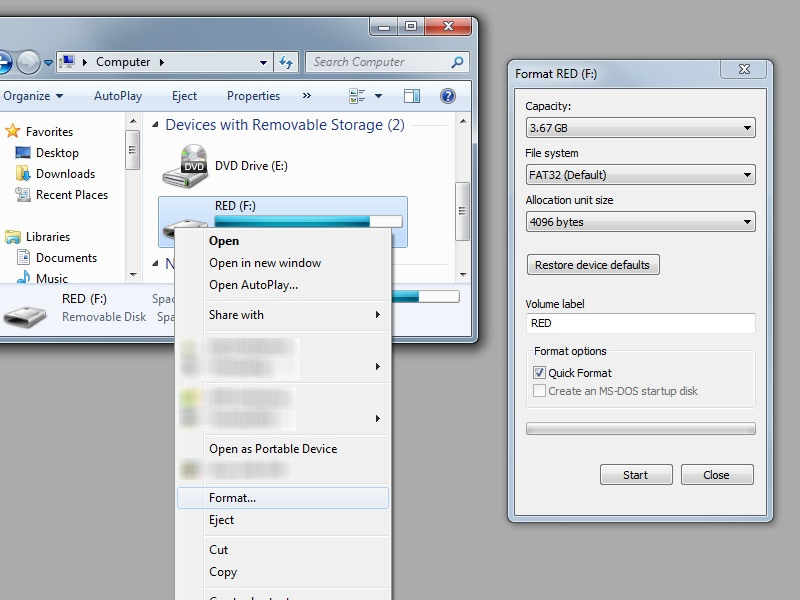This screenshot has height=600, width=800.
Task: Click the Desktop icon in Favorites
Action: click(x=23, y=153)
